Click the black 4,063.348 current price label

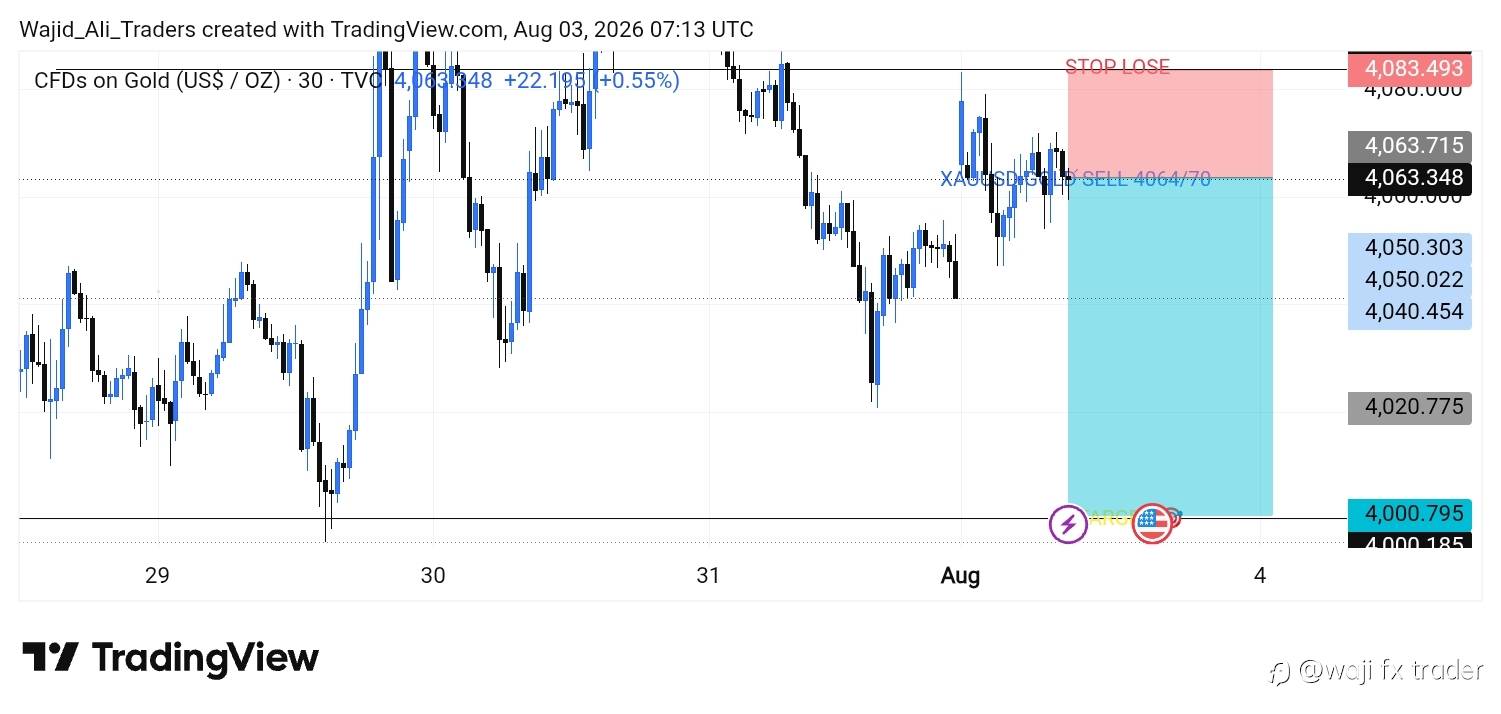[1410, 178]
